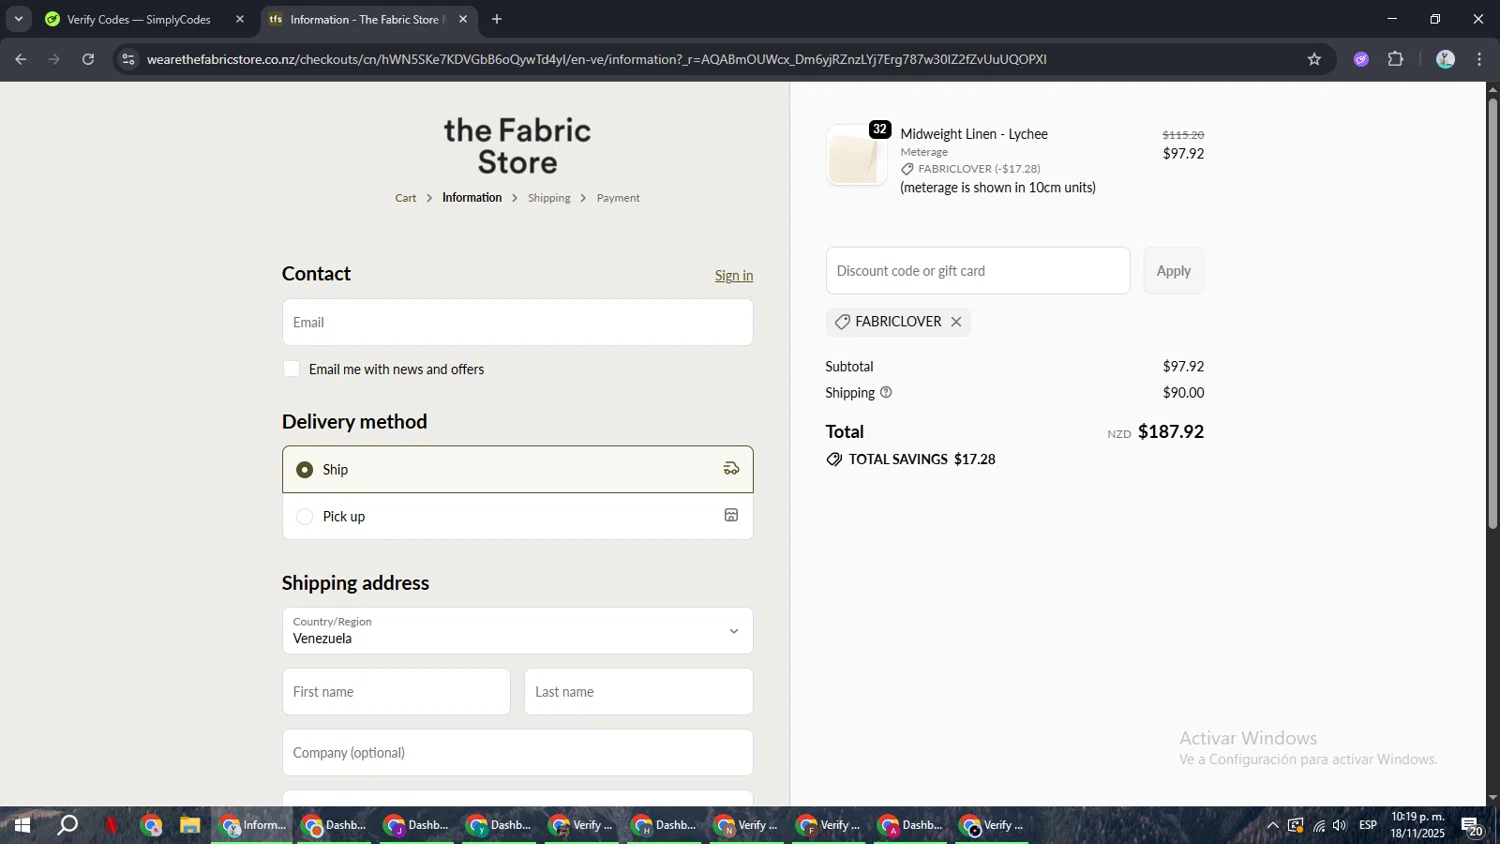
Task: Open the pinned Chrome icon in taskbar
Action: (151, 826)
